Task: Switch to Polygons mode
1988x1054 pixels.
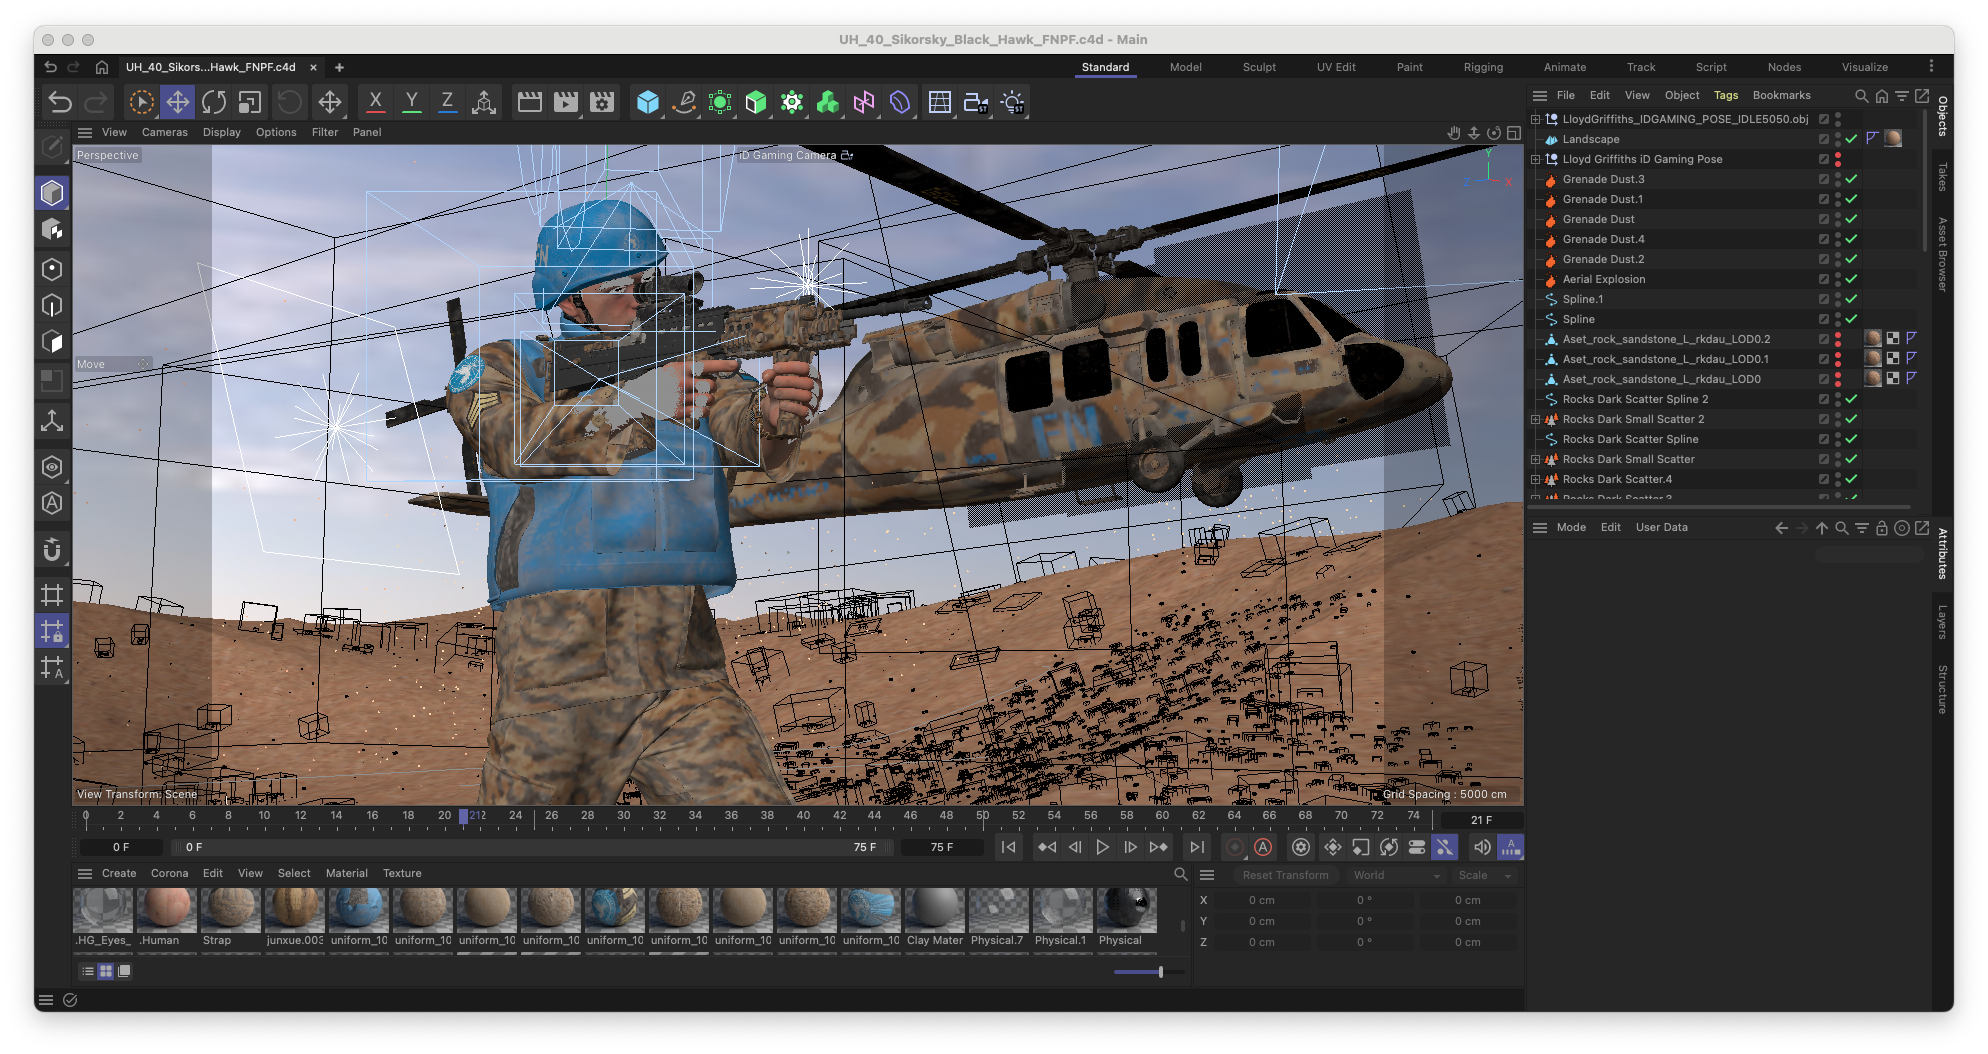Action: 52,341
